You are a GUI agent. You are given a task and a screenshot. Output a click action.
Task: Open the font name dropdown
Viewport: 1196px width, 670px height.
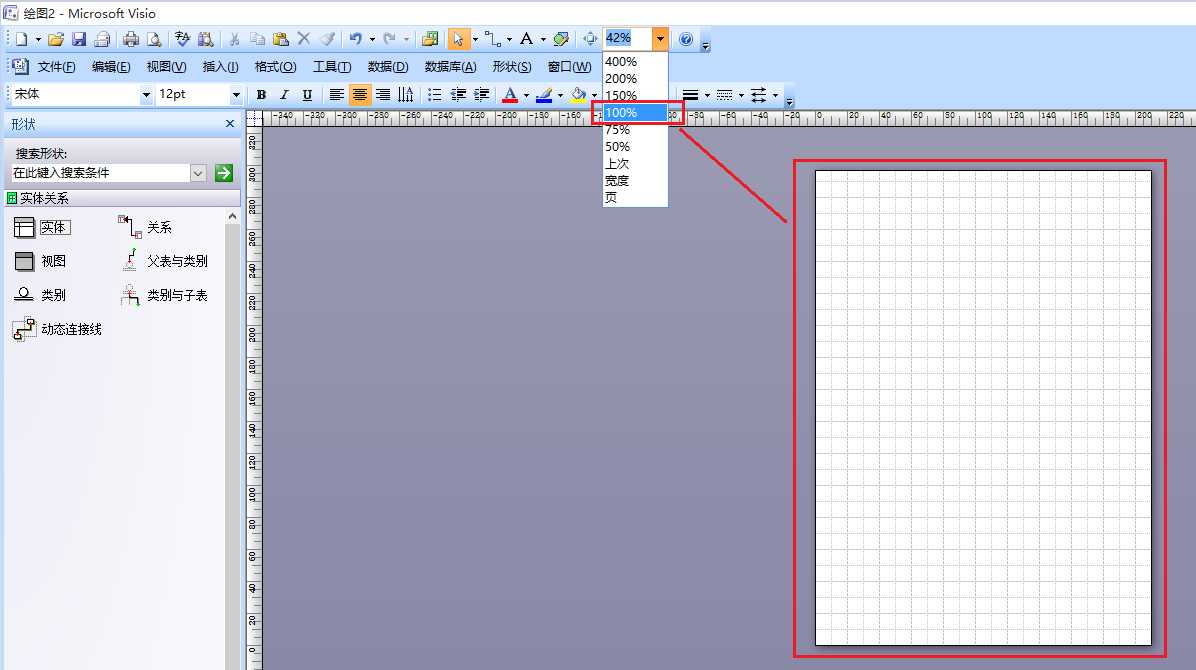click(146, 95)
